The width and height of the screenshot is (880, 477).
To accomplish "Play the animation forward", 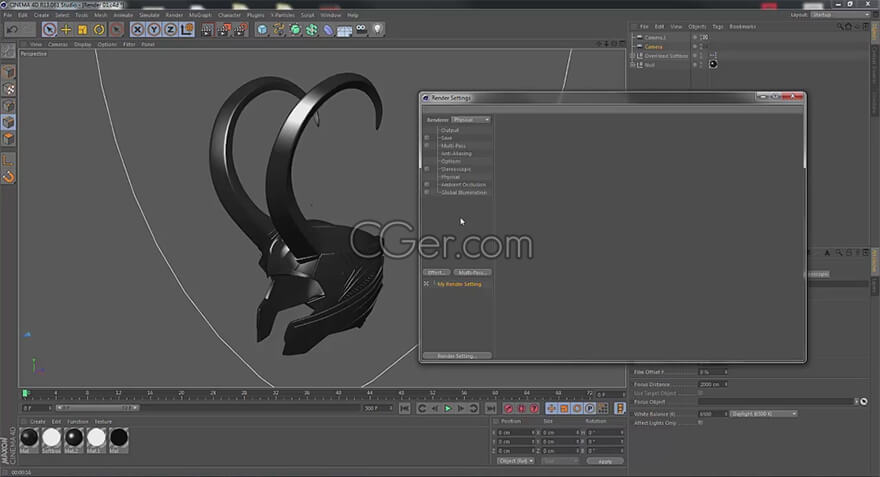I will click(x=448, y=409).
